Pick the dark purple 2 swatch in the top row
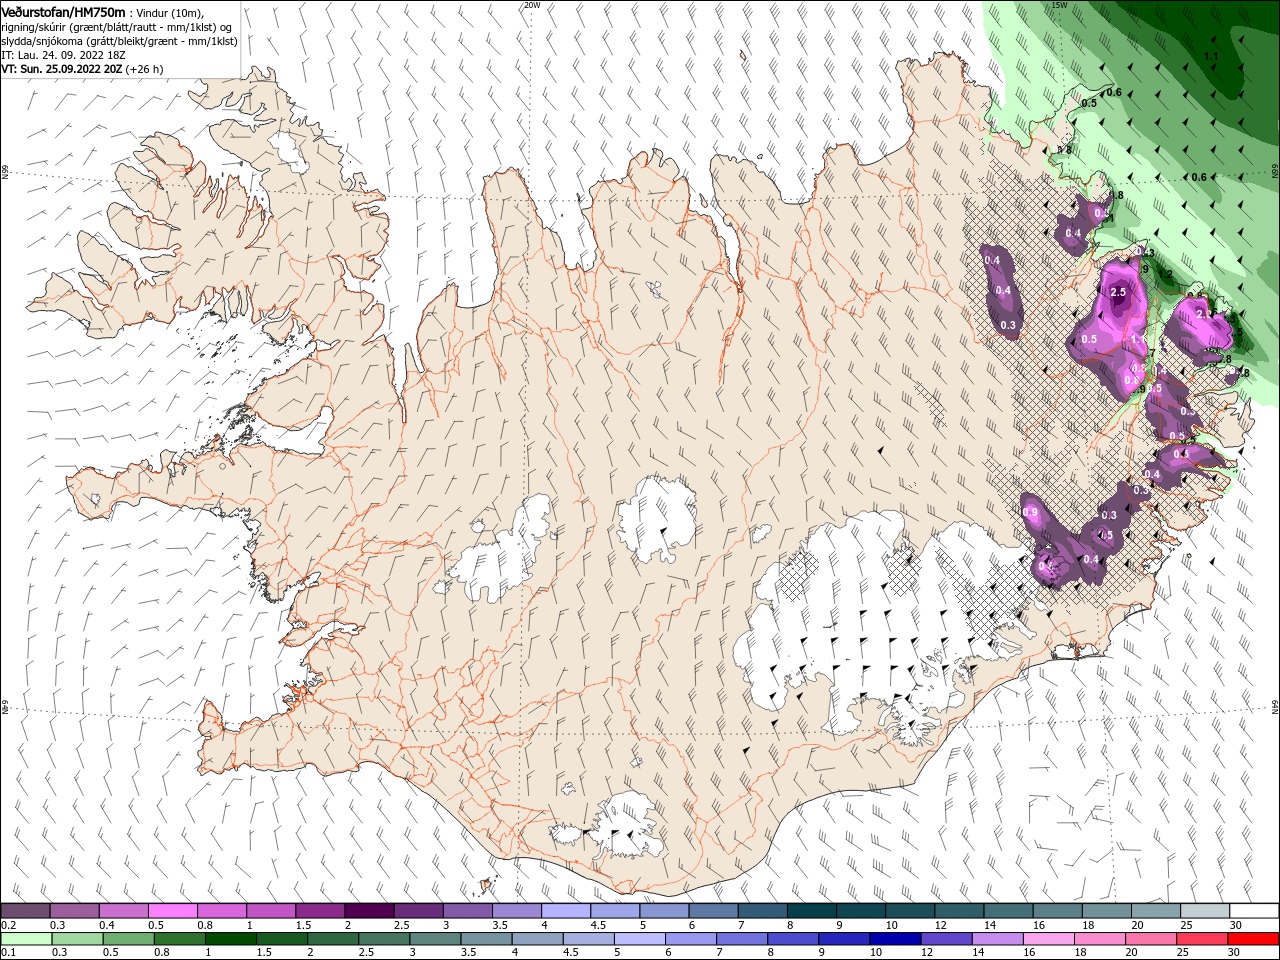 click(x=369, y=911)
